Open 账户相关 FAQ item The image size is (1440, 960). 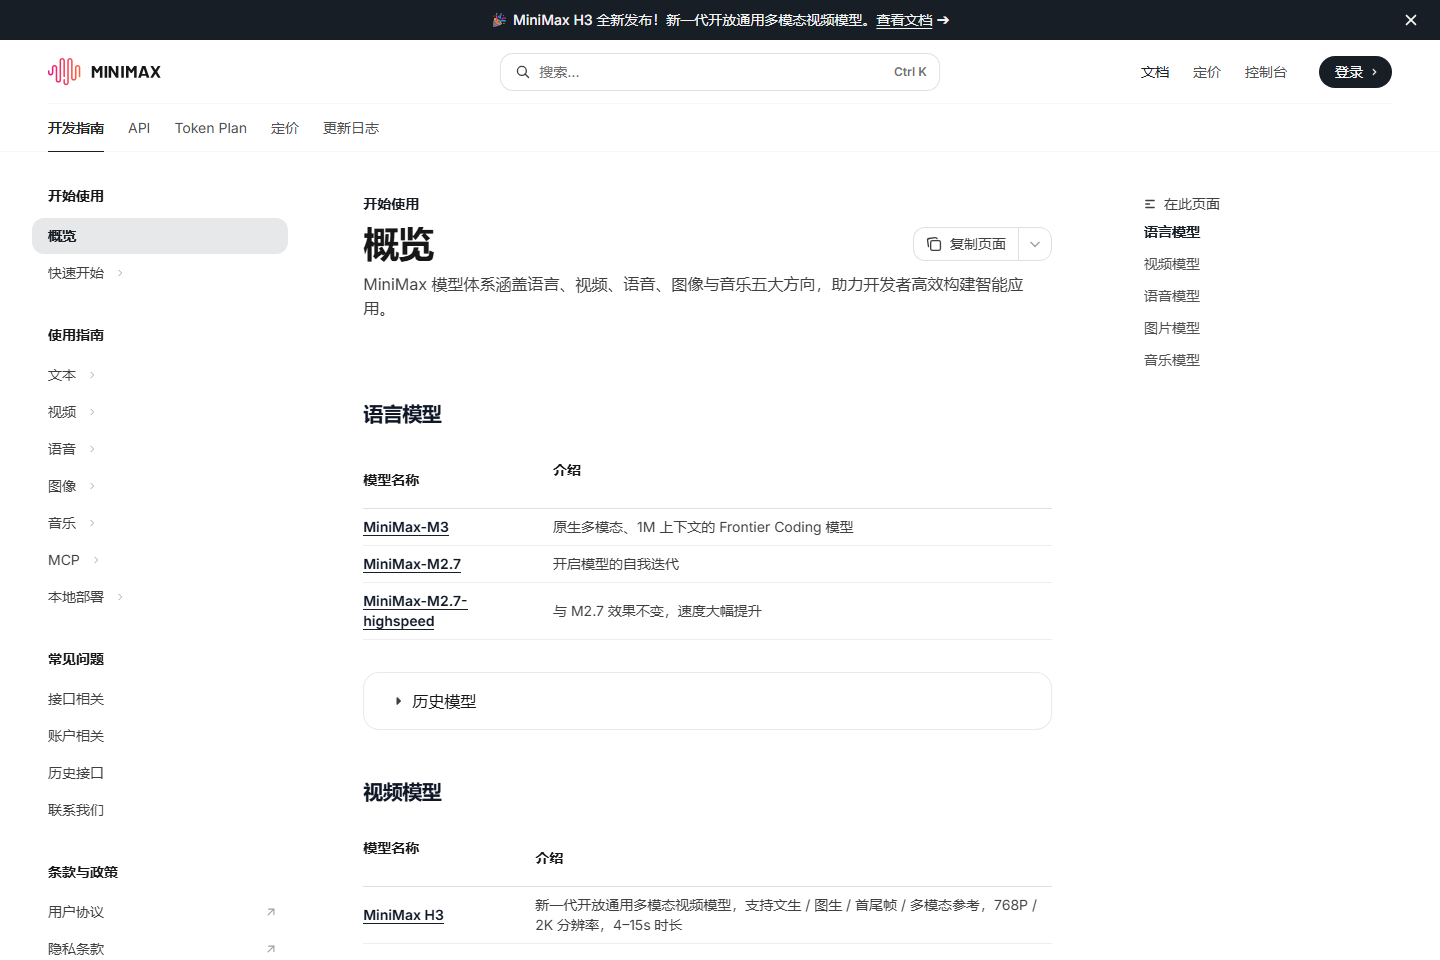[x=76, y=736]
